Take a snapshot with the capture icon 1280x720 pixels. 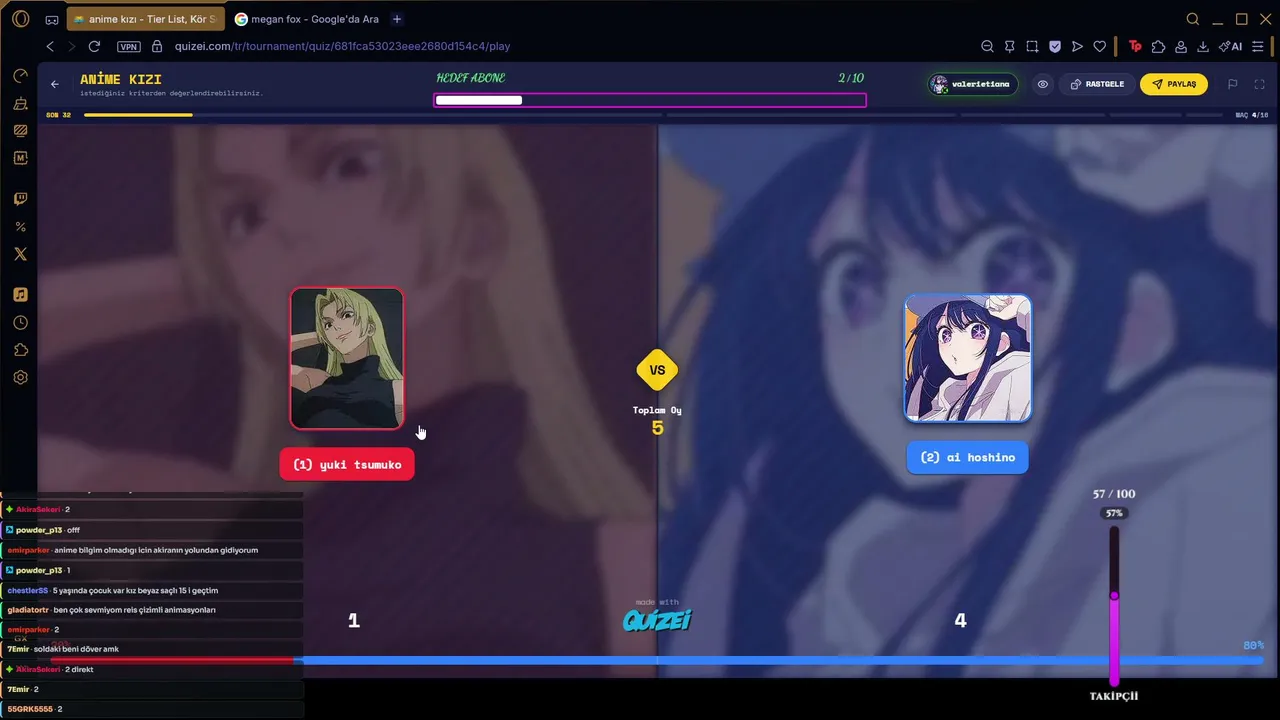[x=1032, y=46]
